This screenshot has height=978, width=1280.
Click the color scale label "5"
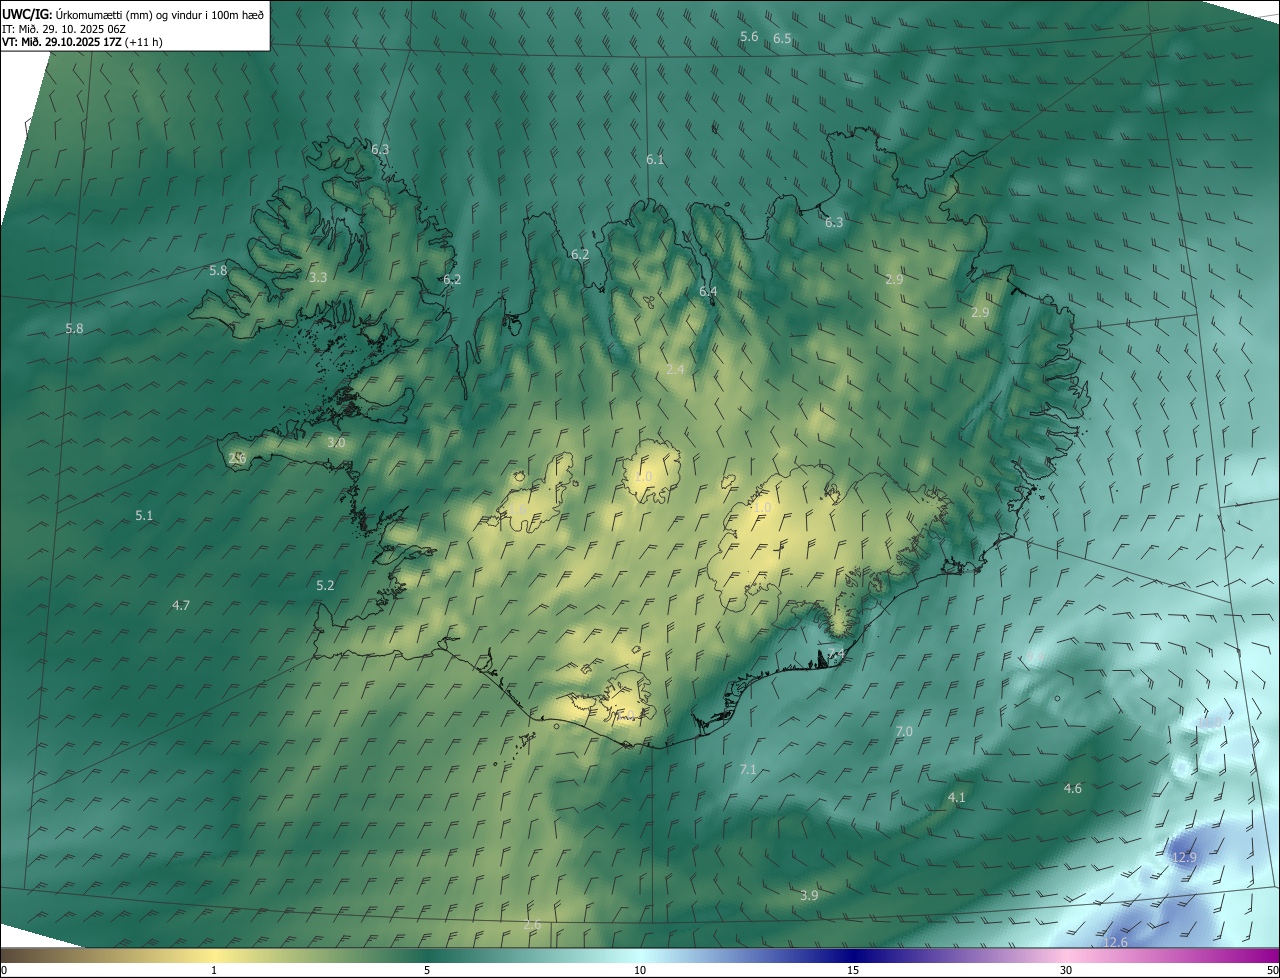pyautogui.click(x=427, y=970)
